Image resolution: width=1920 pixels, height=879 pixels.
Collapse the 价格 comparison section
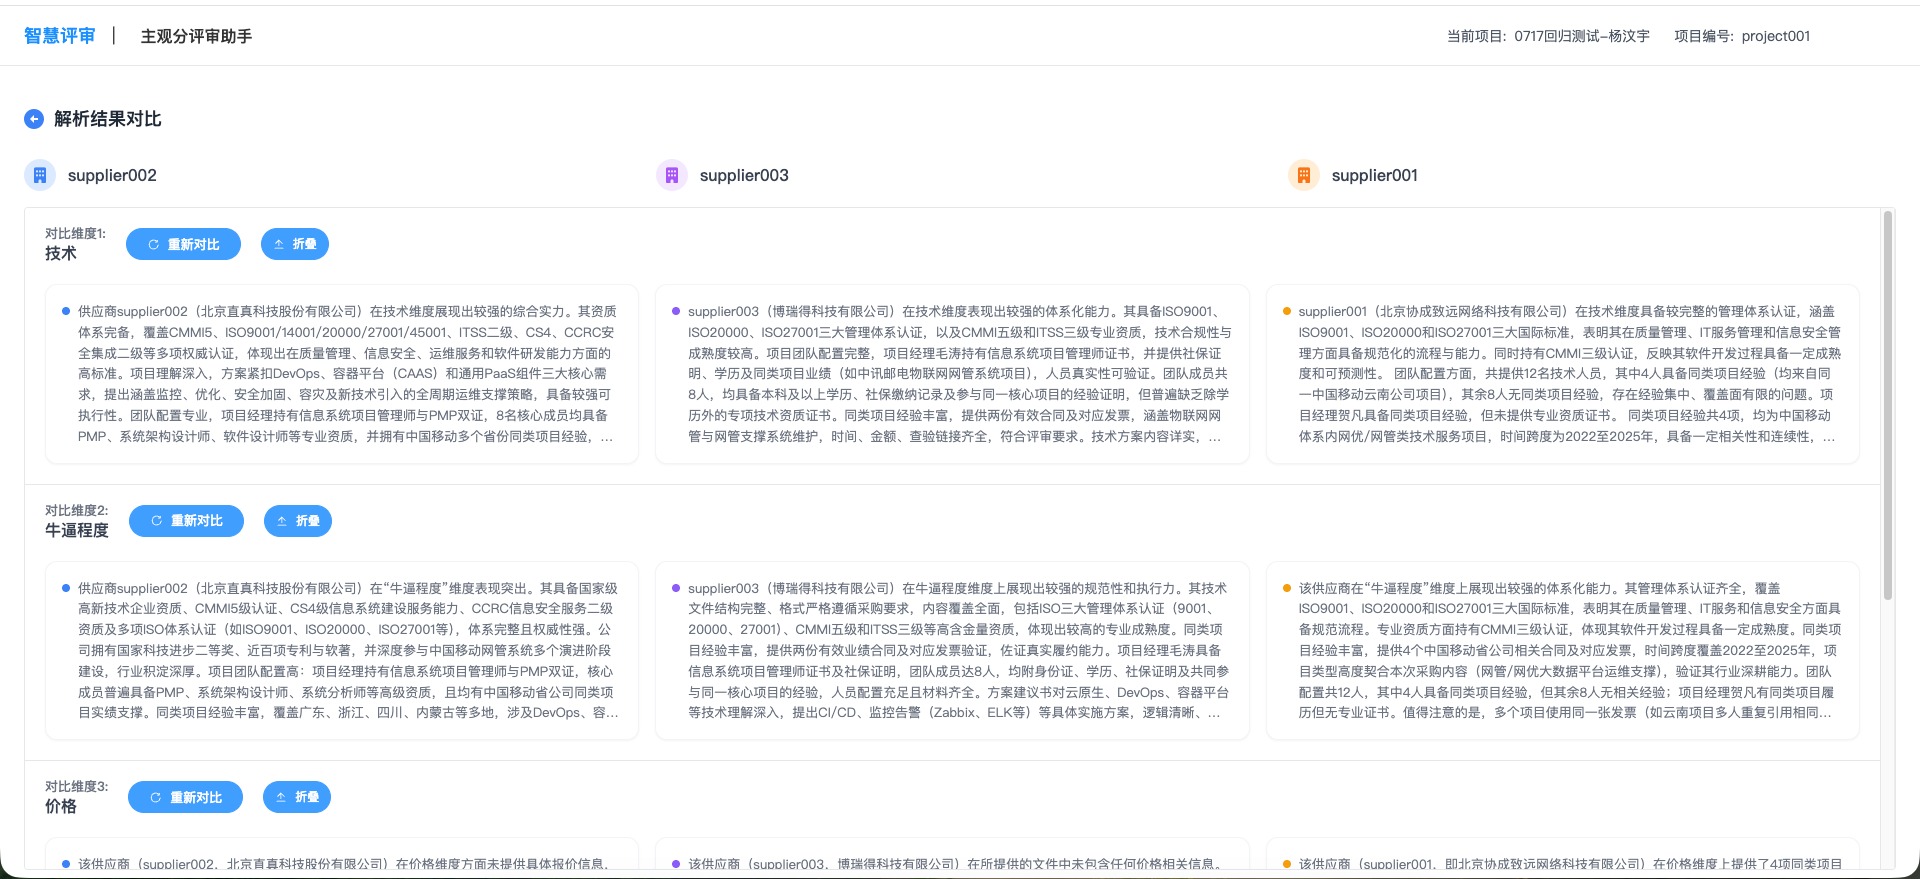pyautogui.click(x=297, y=798)
